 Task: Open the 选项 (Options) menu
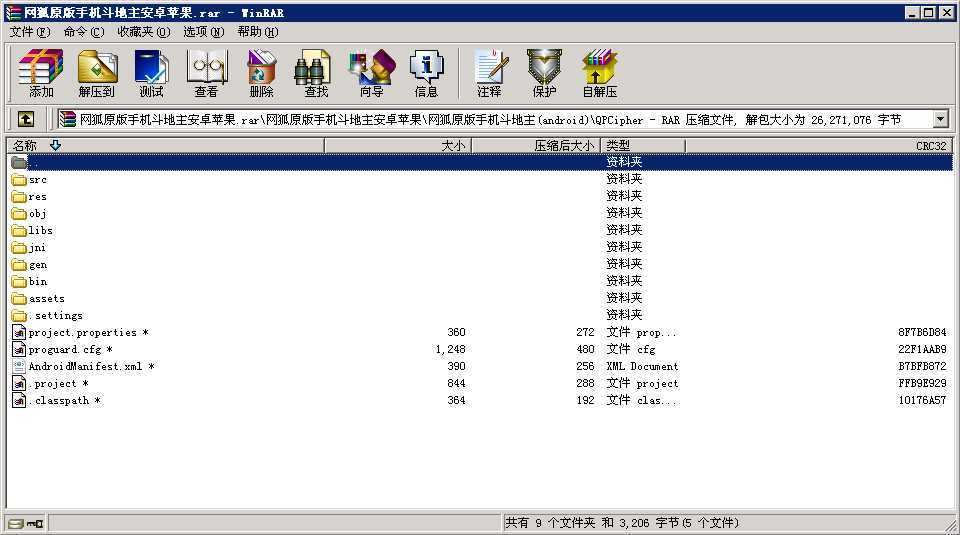click(203, 31)
